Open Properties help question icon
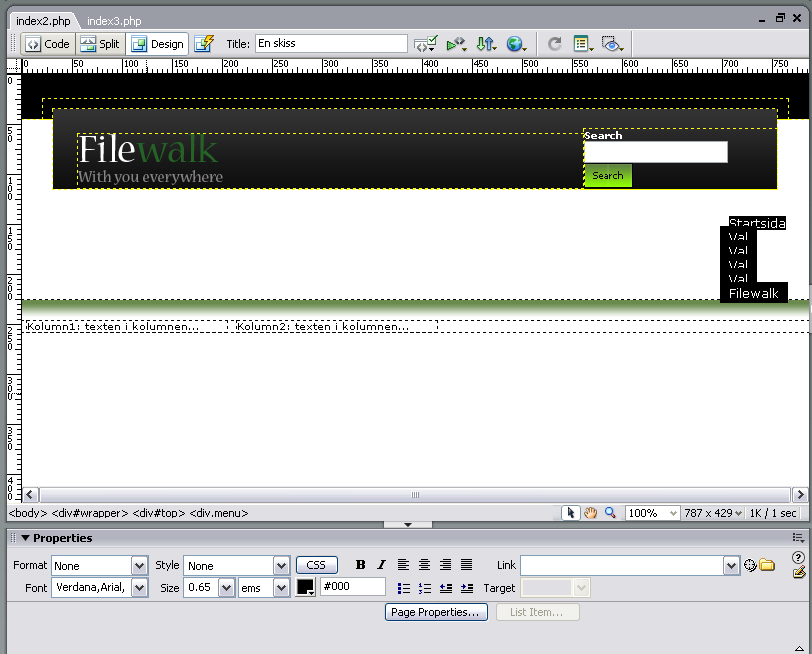Image resolution: width=812 pixels, height=654 pixels. tap(798, 557)
